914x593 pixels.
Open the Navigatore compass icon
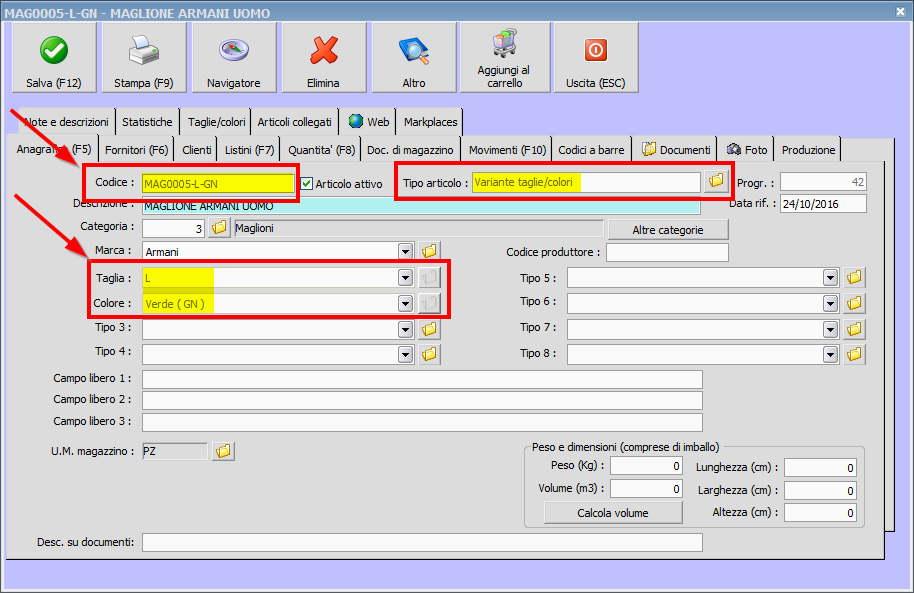tap(233, 50)
